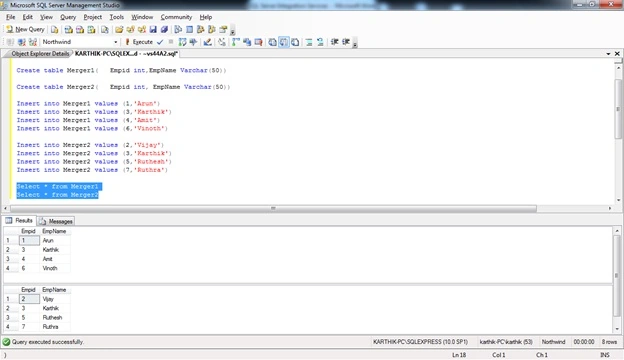Open the Window menu

(x=142, y=17)
